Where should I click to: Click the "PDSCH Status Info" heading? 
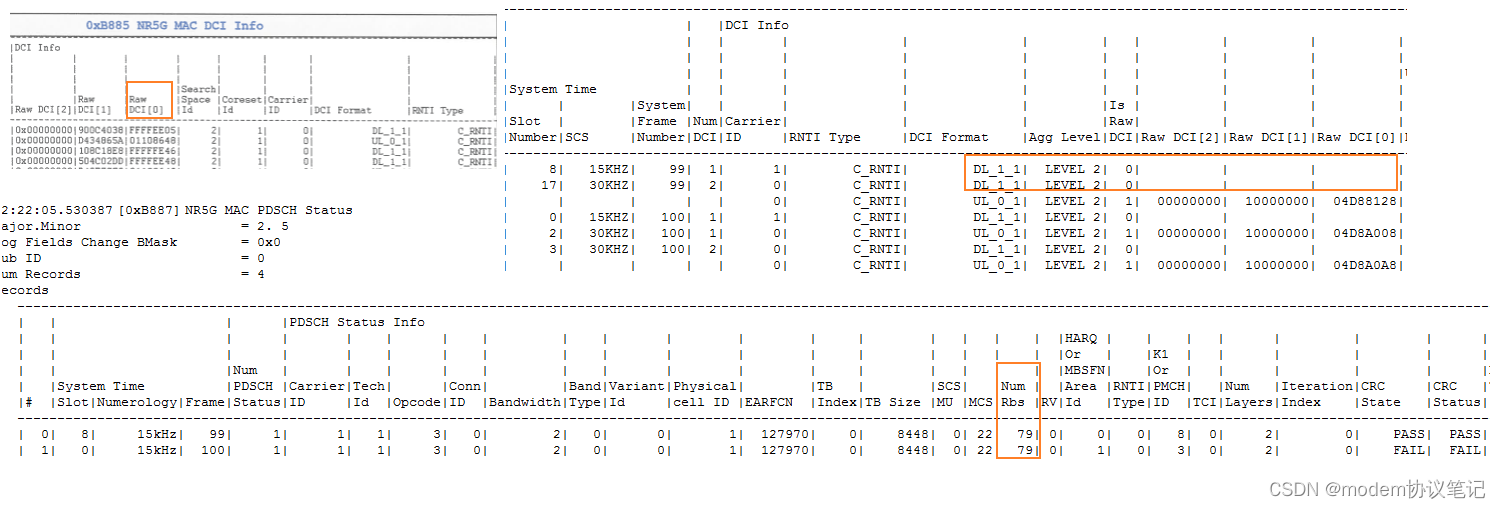pyautogui.click(x=357, y=322)
